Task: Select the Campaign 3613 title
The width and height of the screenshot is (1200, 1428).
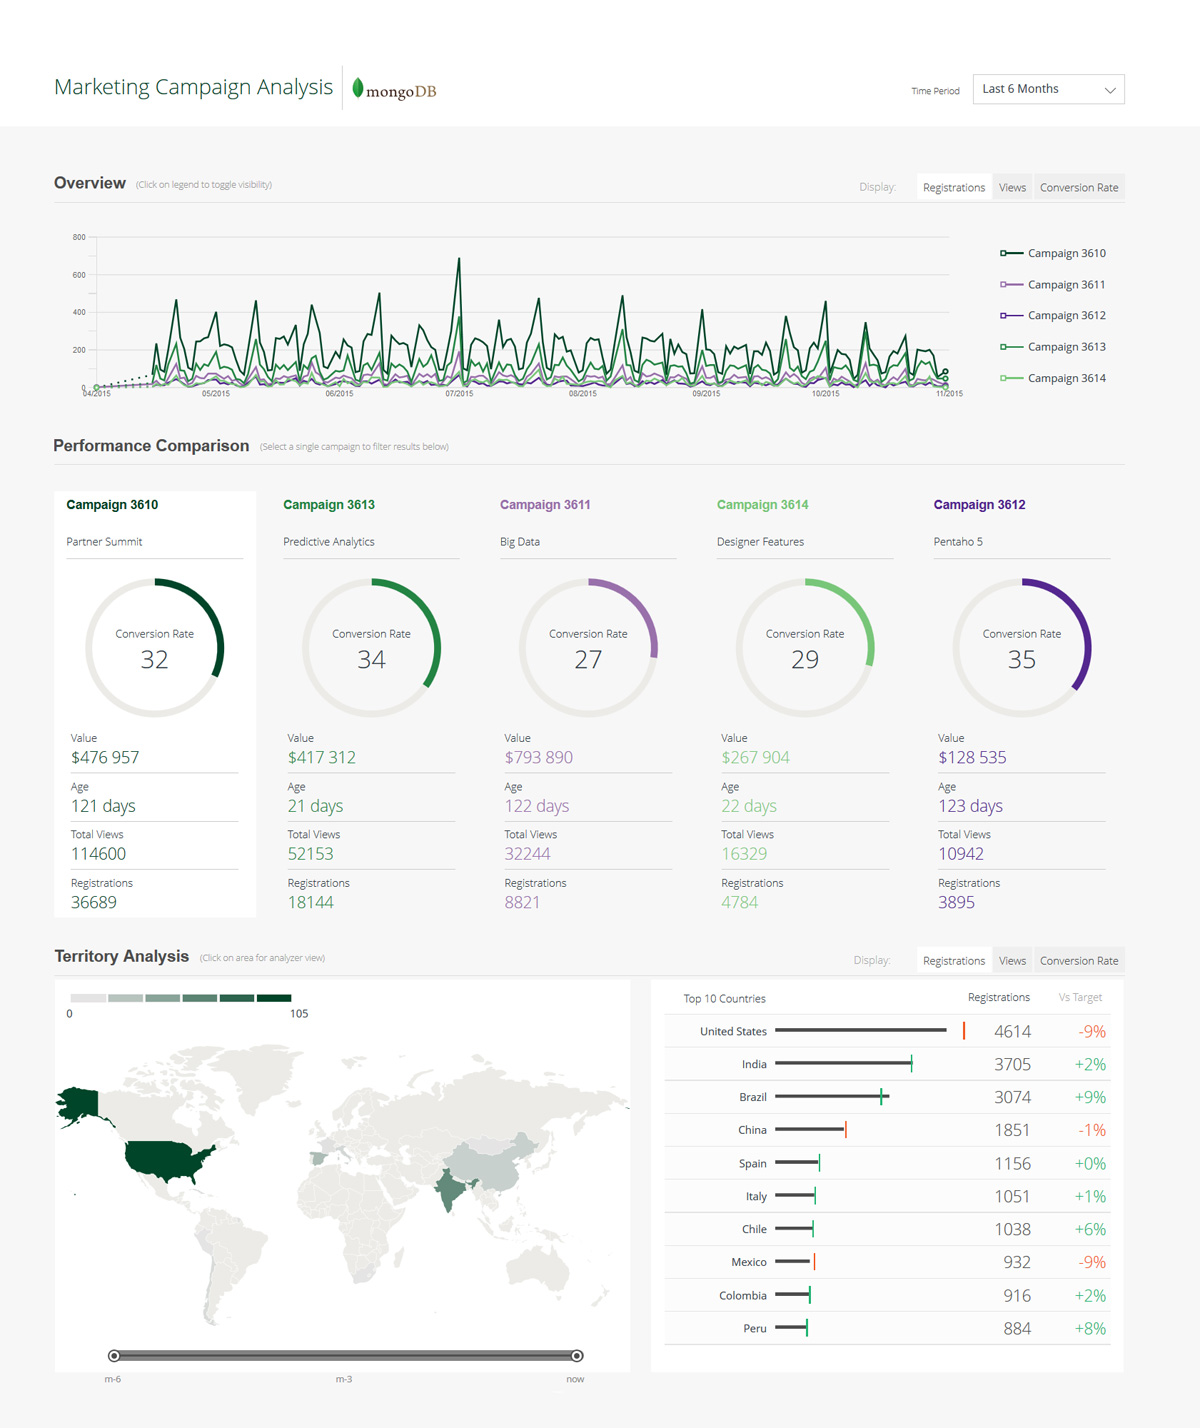Action: coord(329,505)
